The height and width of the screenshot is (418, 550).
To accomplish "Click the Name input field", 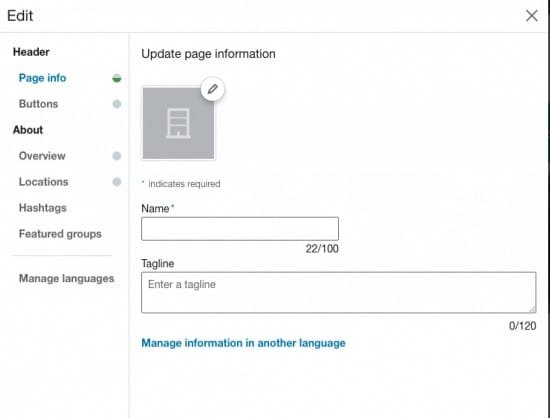I will point(240,229).
